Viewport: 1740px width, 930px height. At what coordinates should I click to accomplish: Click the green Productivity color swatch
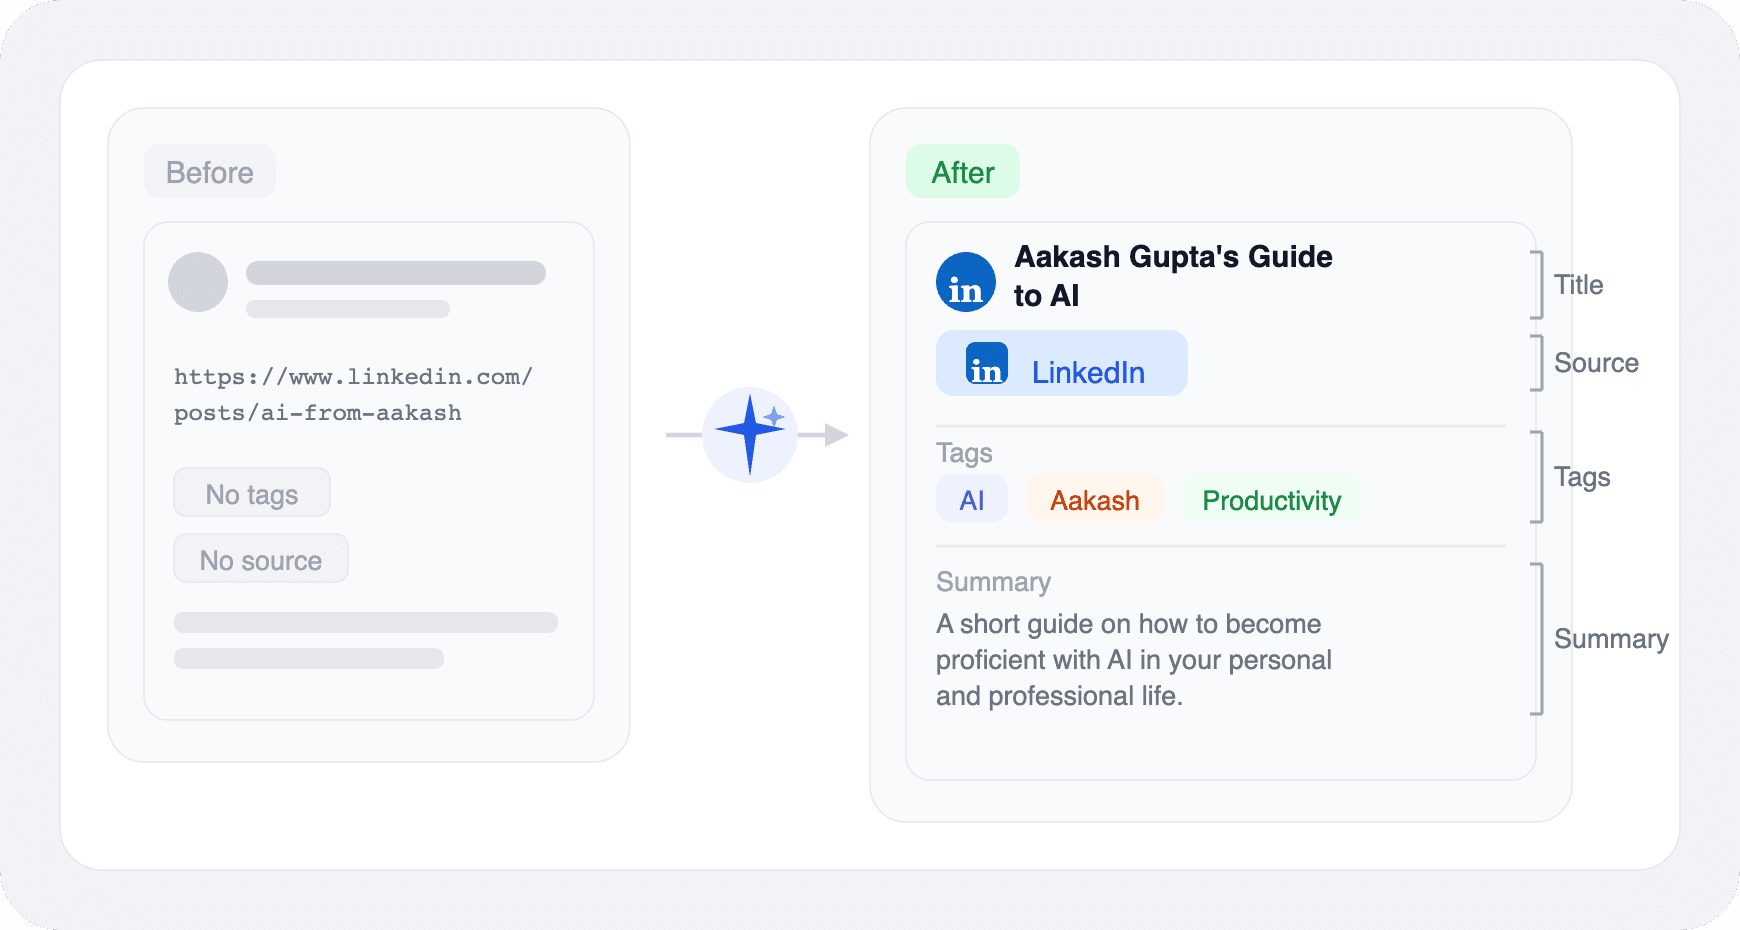coord(1270,499)
